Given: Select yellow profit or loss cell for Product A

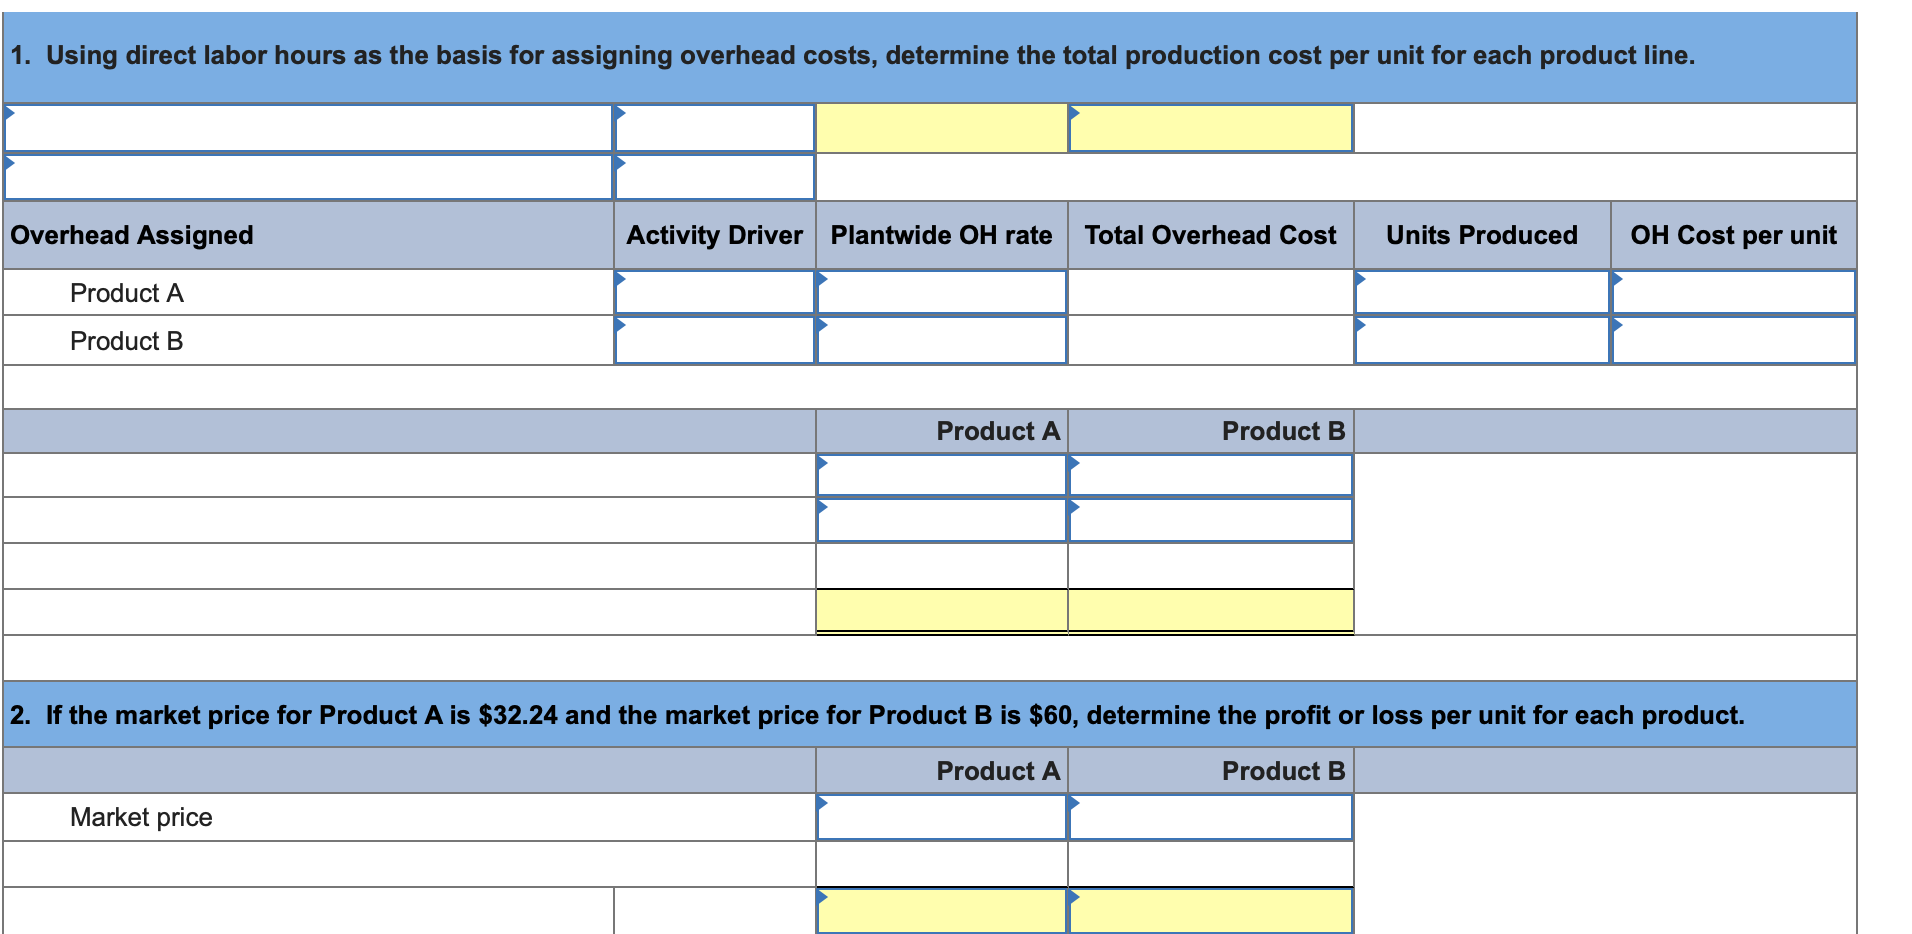Looking at the screenshot, I should coord(942,911).
